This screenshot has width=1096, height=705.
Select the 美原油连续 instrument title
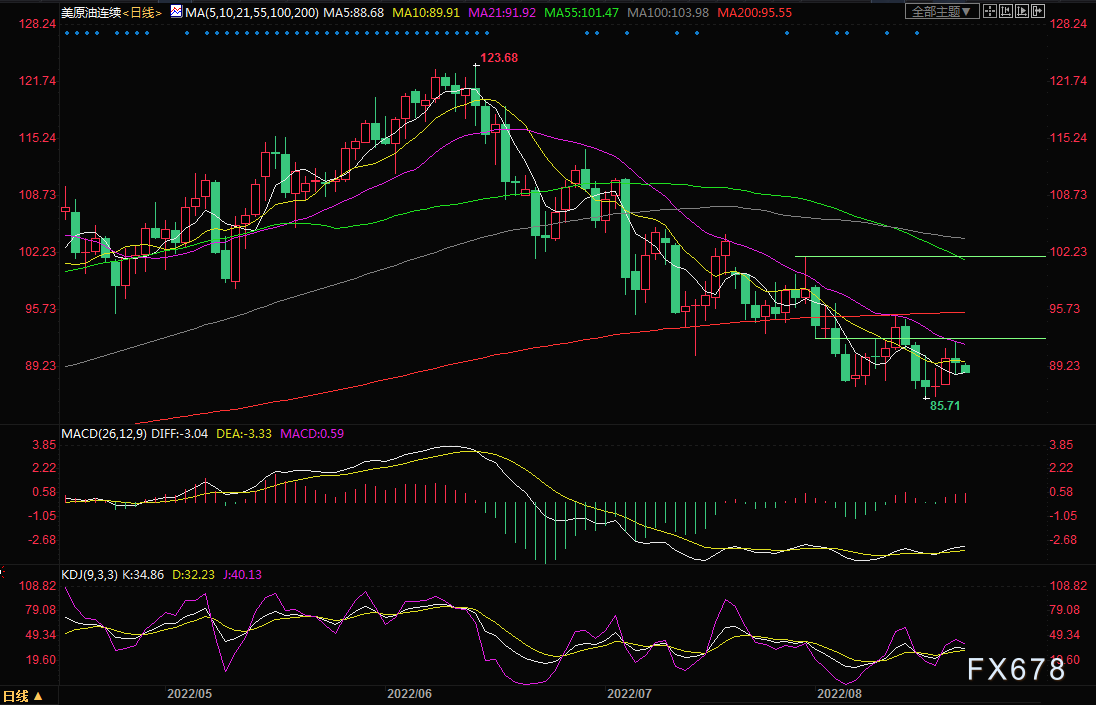click(92, 13)
